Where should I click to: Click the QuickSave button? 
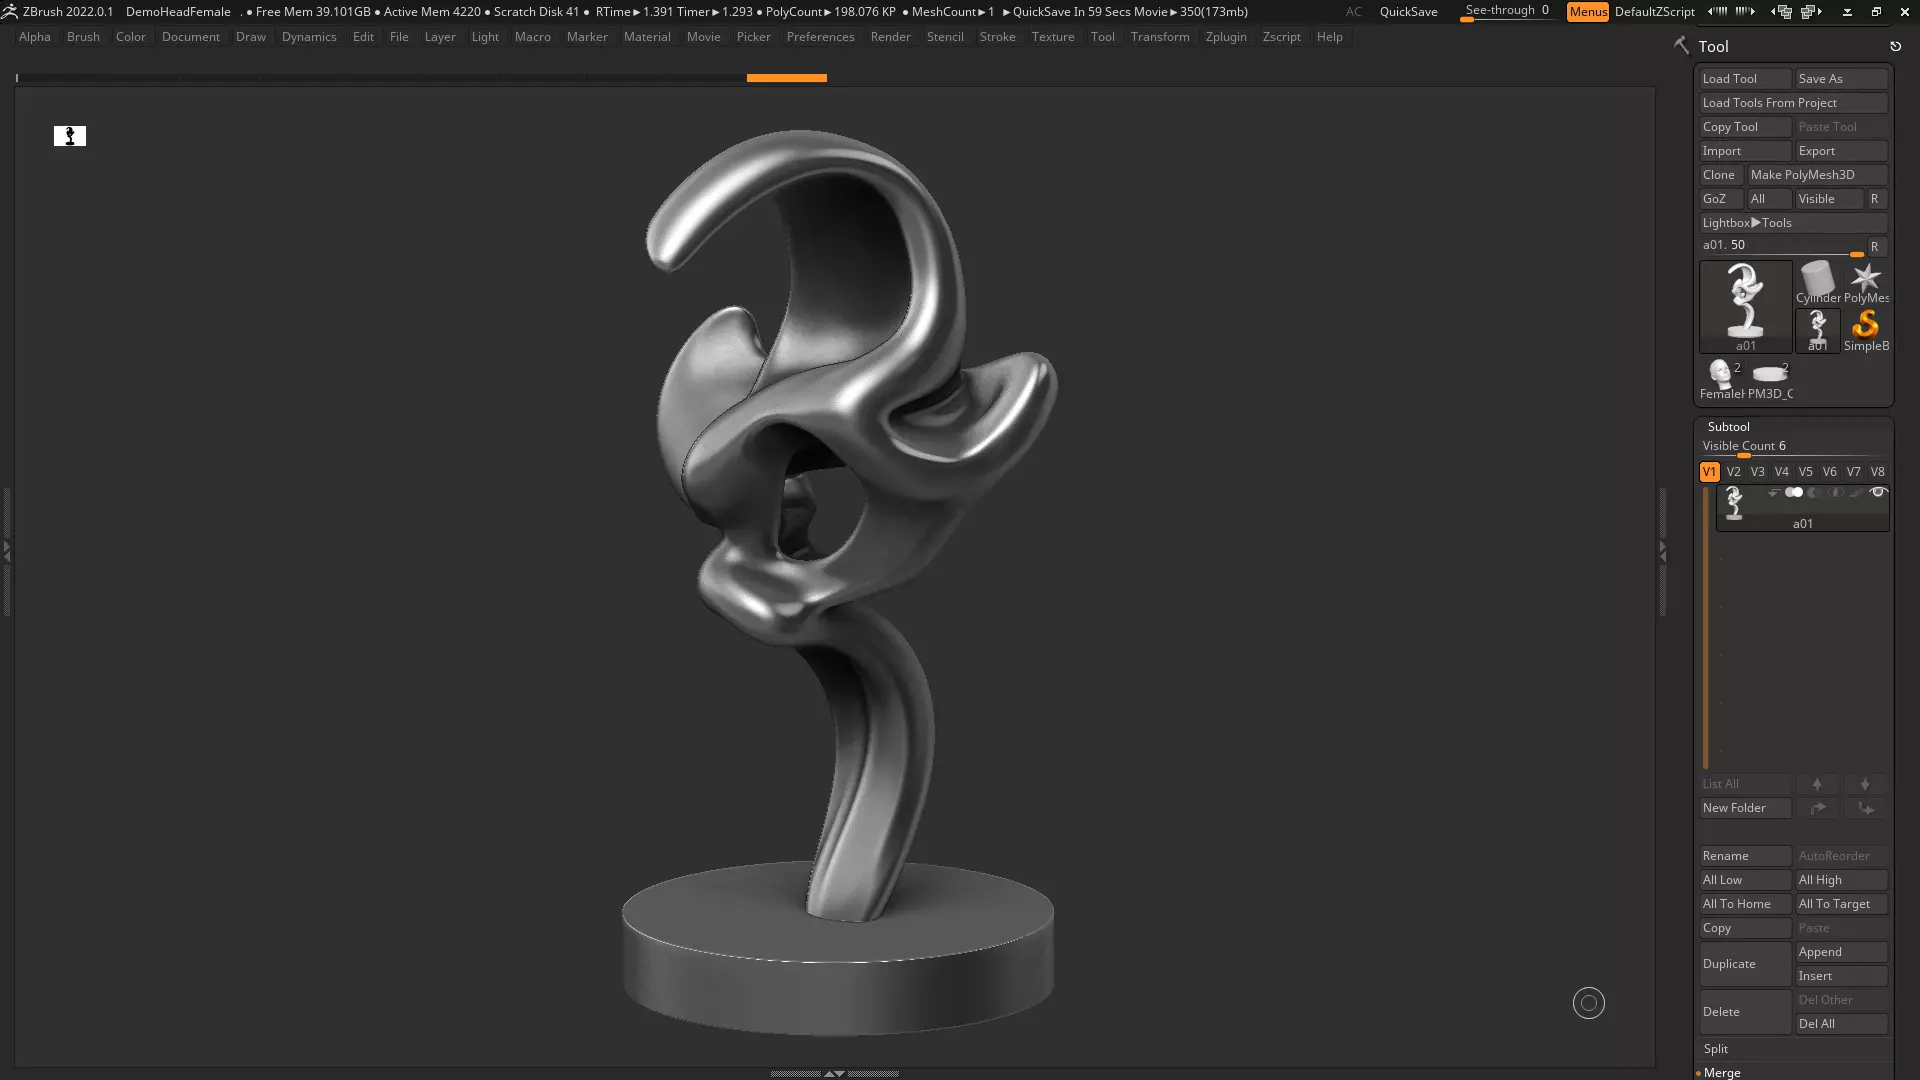(1408, 12)
